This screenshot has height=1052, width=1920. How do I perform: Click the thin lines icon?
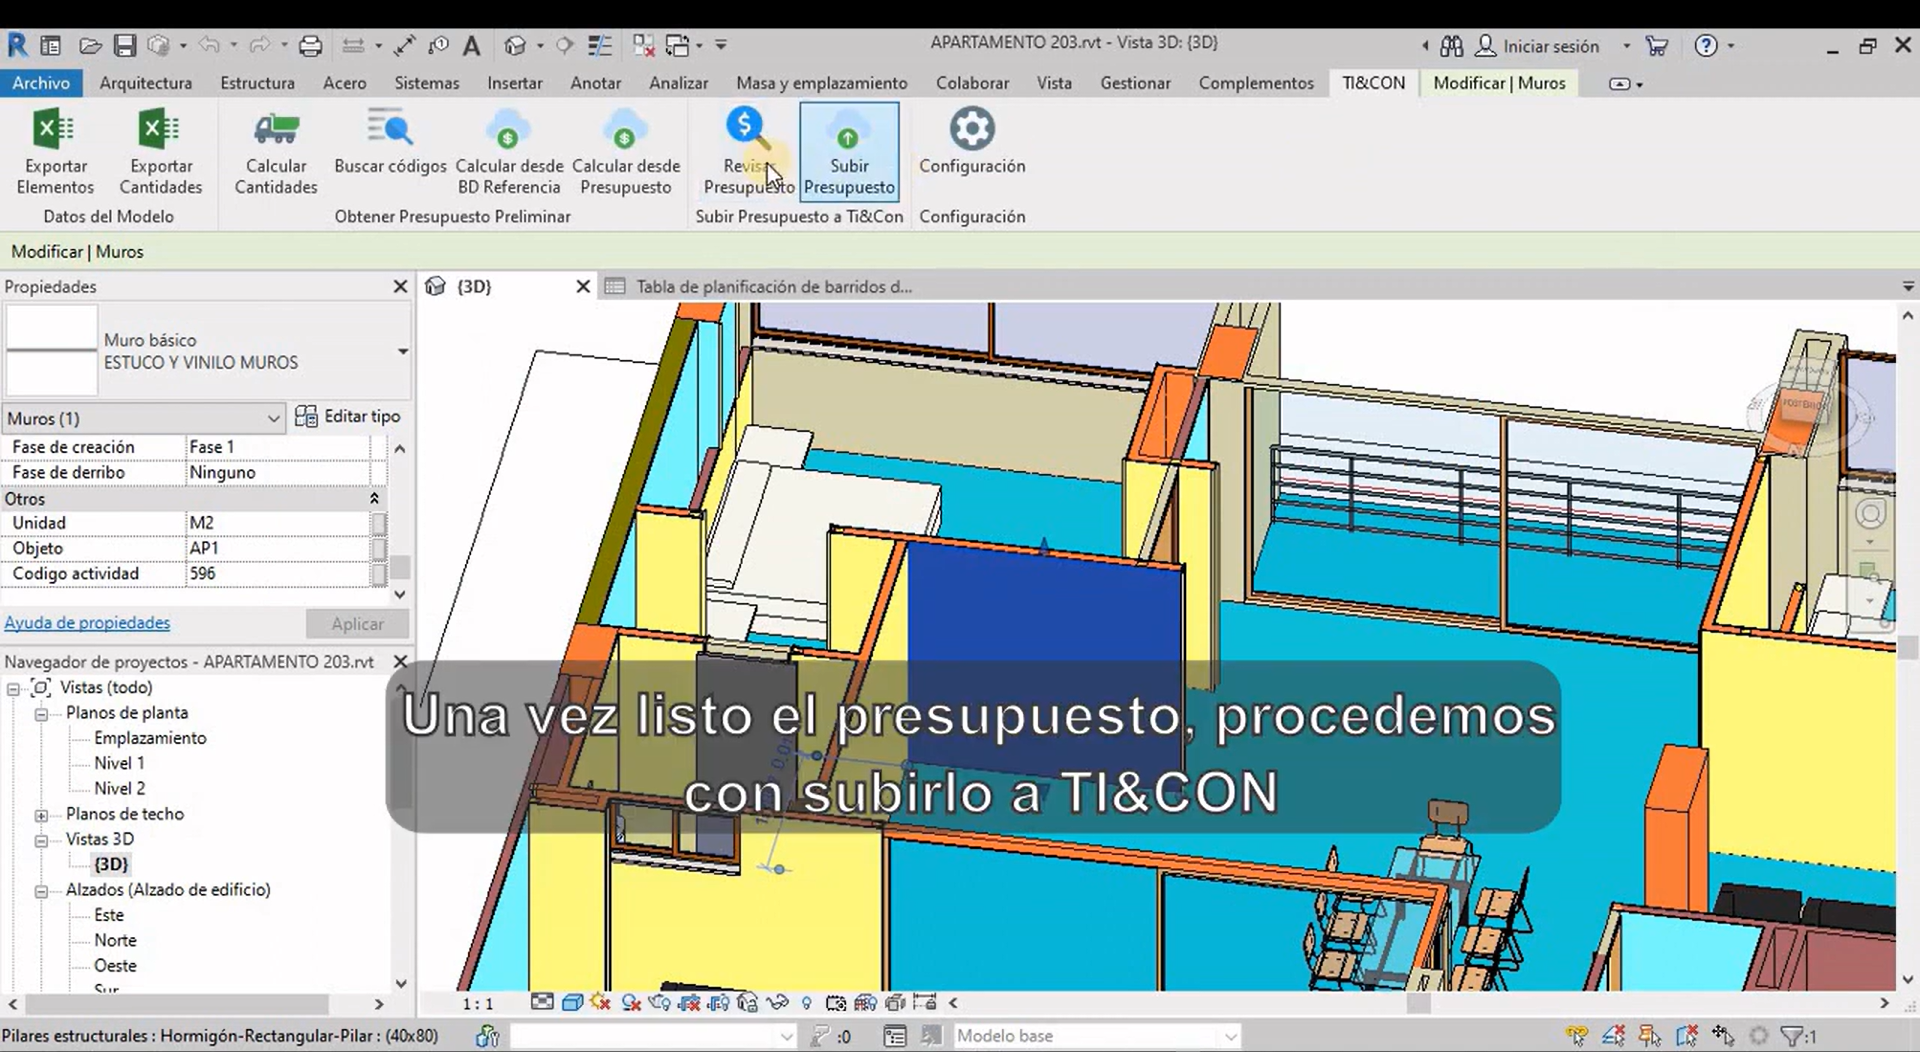pyautogui.click(x=600, y=45)
